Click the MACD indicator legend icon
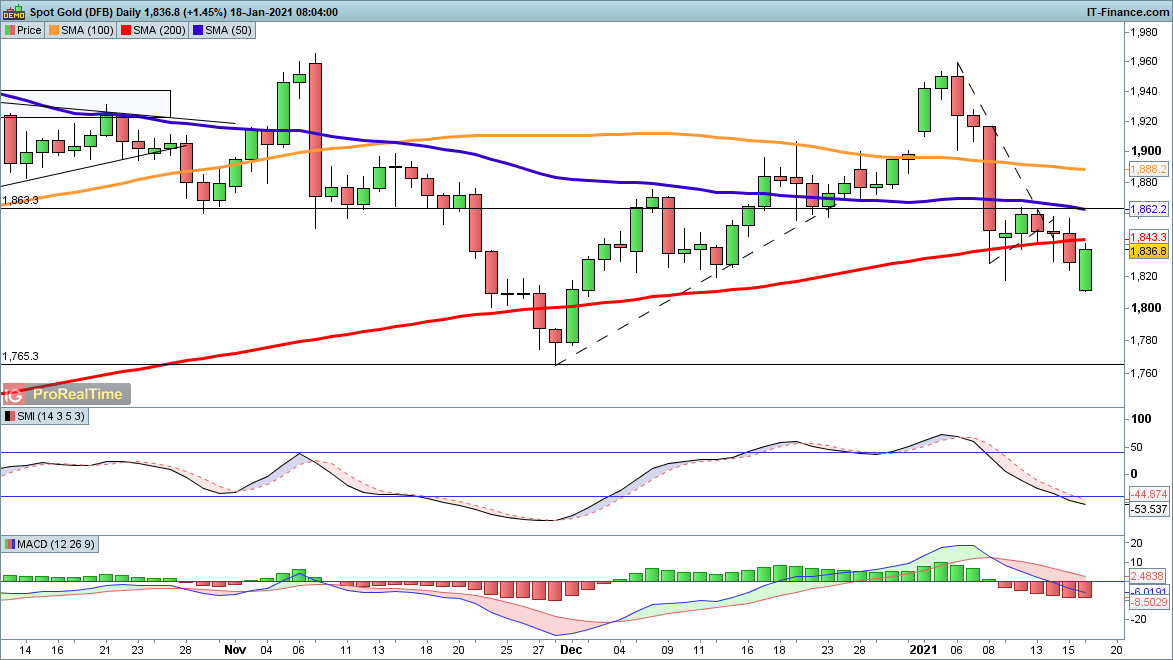The width and height of the screenshot is (1173, 660). point(9,544)
